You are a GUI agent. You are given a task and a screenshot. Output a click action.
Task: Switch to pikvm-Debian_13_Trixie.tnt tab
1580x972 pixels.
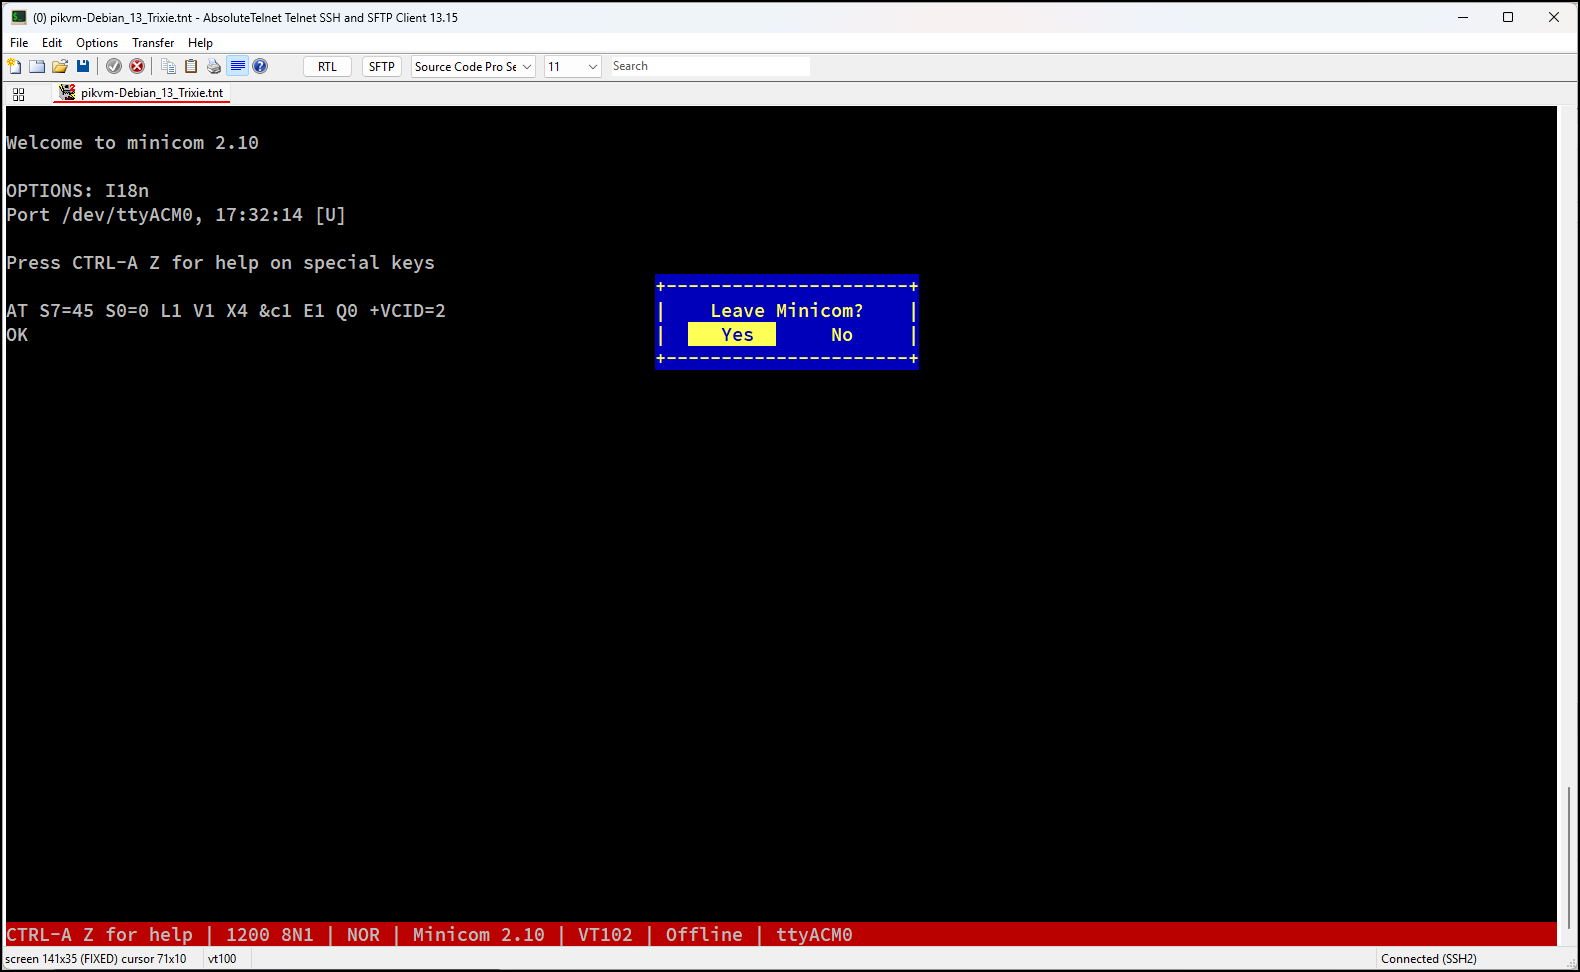pos(151,93)
